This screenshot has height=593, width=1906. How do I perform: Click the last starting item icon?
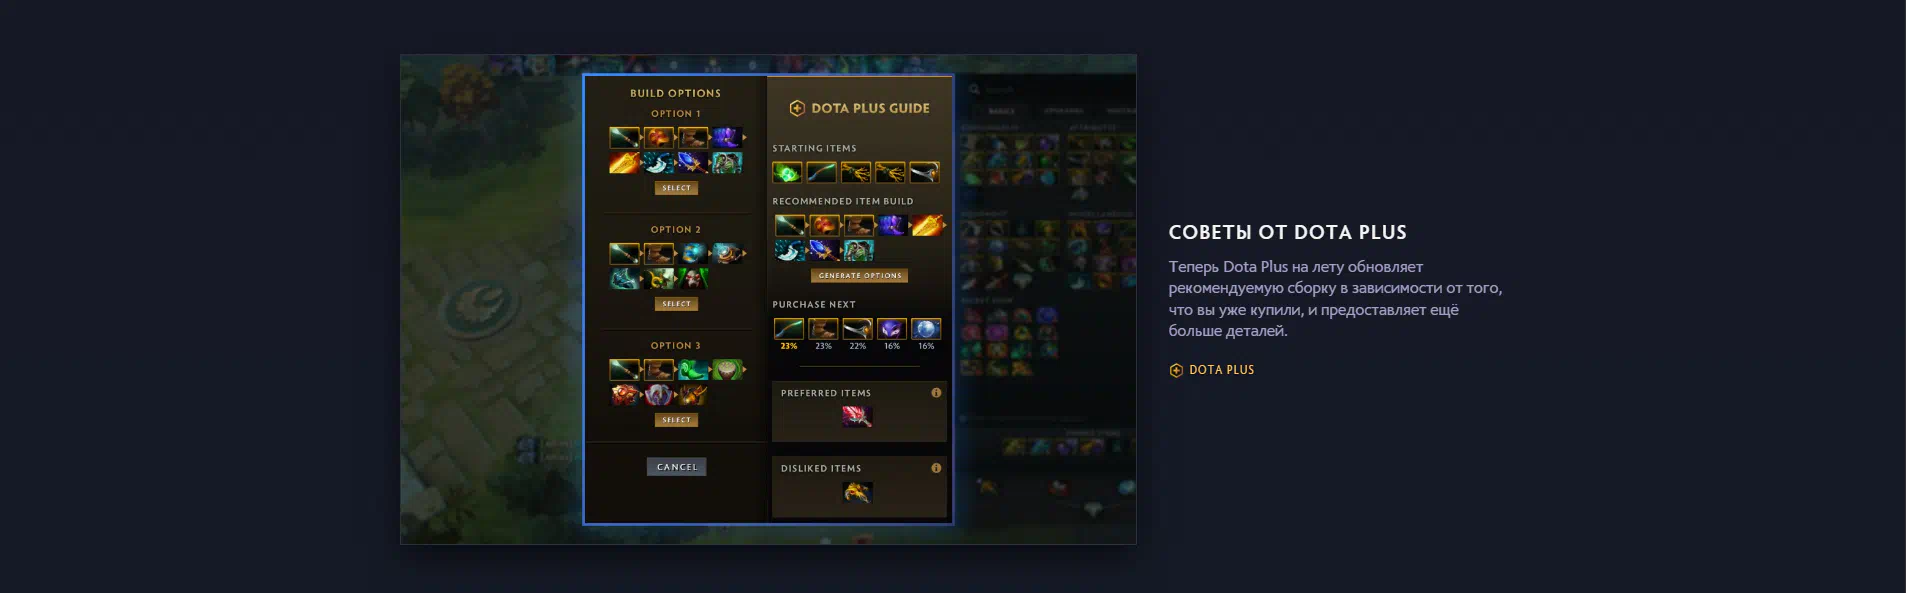pos(924,173)
